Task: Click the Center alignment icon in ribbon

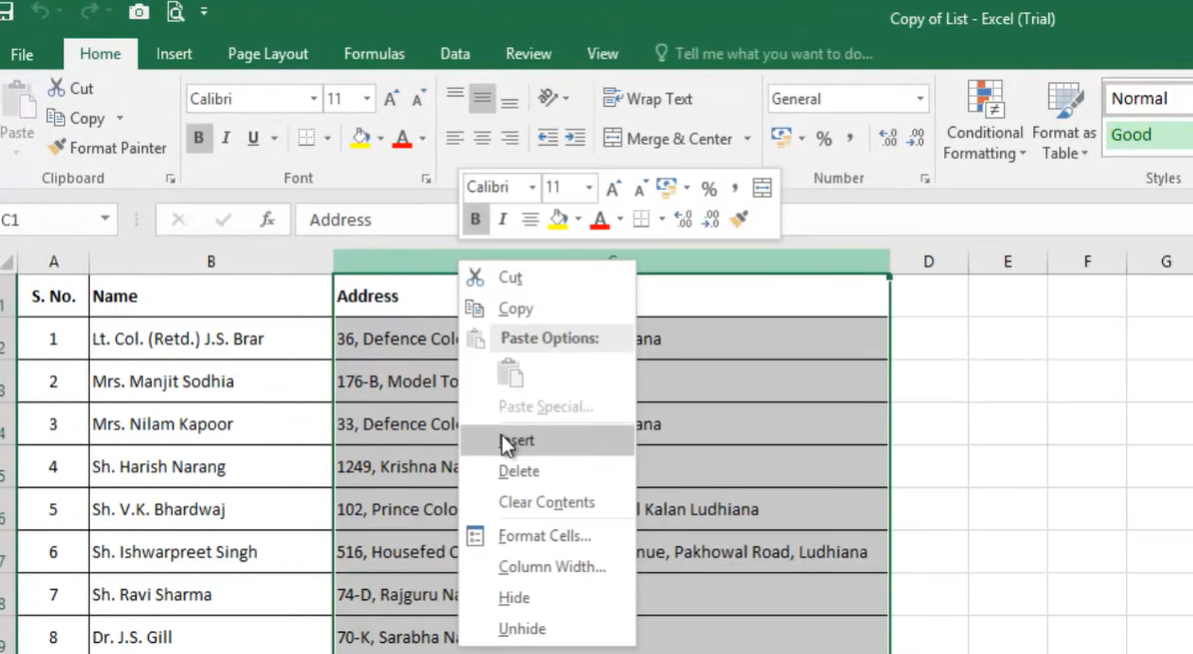Action: [482, 138]
